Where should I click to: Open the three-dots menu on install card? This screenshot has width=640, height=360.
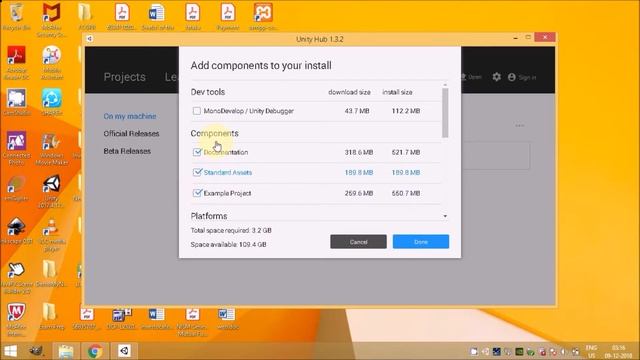pos(520,126)
